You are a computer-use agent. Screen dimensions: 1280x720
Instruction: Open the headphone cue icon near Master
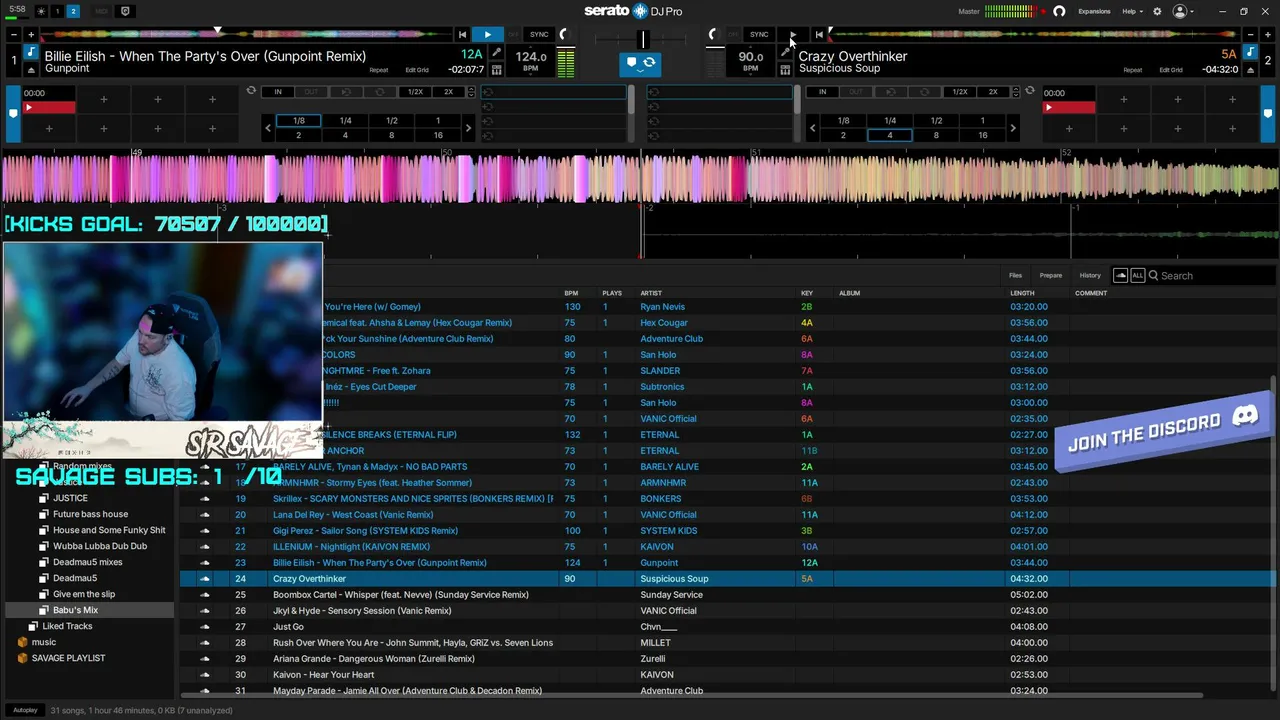1059,11
